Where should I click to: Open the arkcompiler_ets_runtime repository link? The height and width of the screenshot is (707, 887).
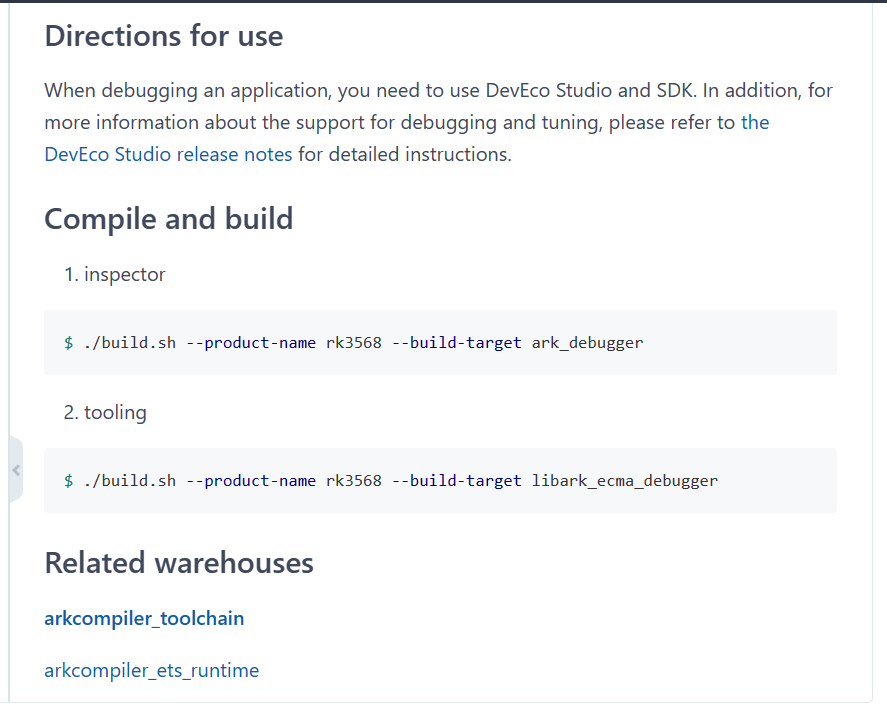point(152,670)
